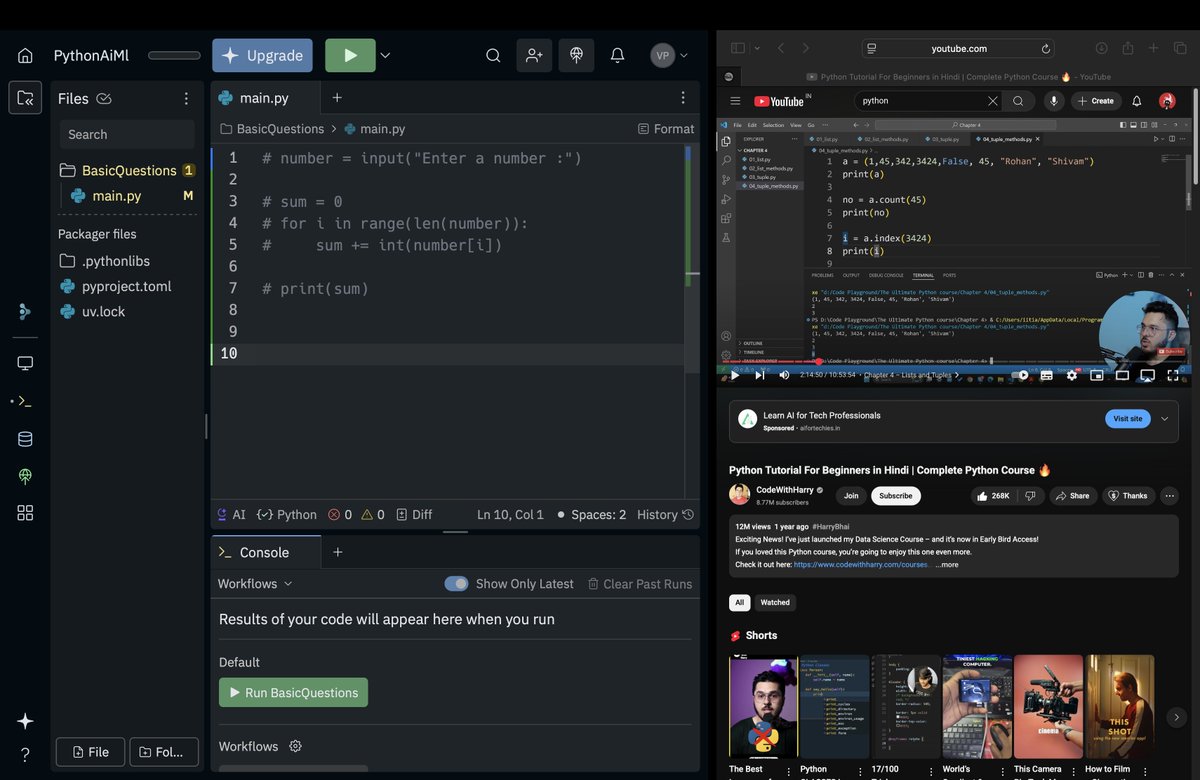Open Safari sidebar options chevron
Image resolution: width=1200 pixels, height=780 pixels.
pyautogui.click(x=757, y=48)
